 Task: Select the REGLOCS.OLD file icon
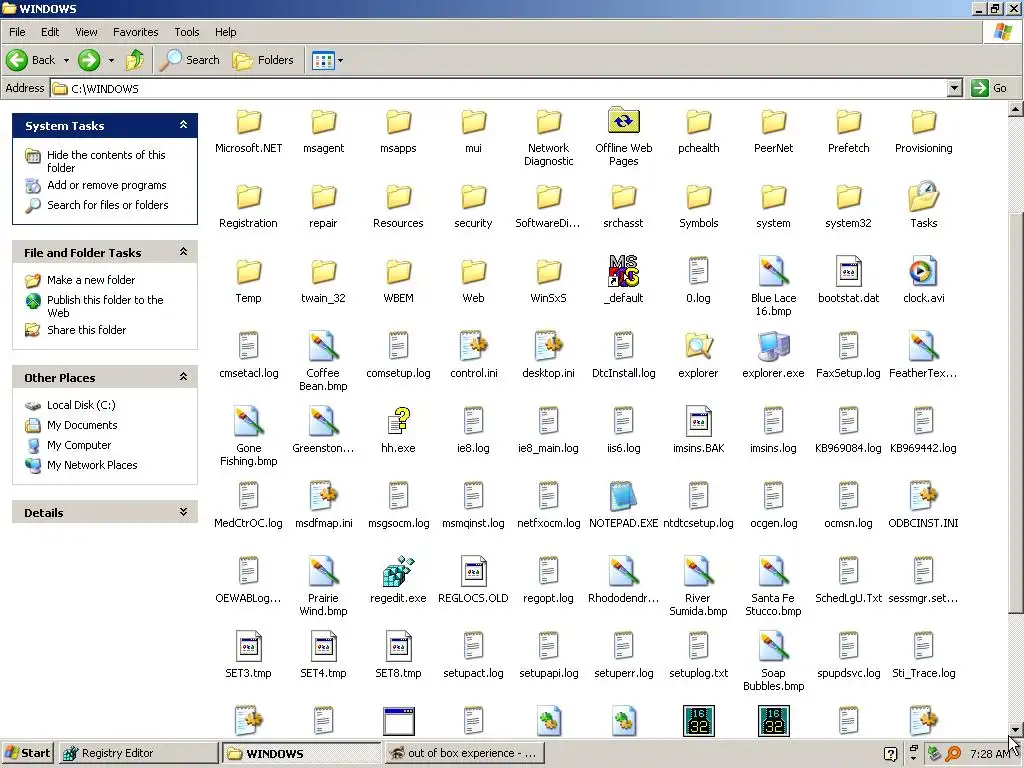[x=473, y=571]
